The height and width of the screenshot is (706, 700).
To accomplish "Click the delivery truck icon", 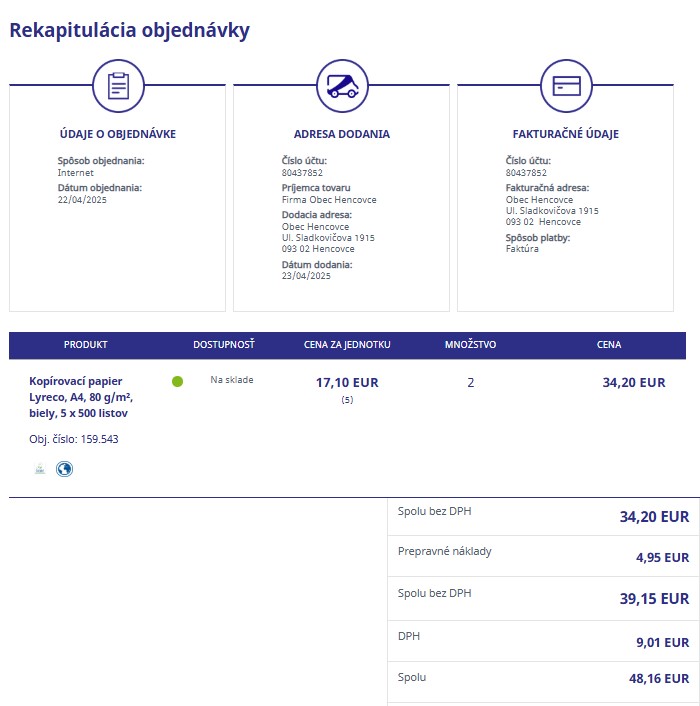I will (x=342, y=86).
